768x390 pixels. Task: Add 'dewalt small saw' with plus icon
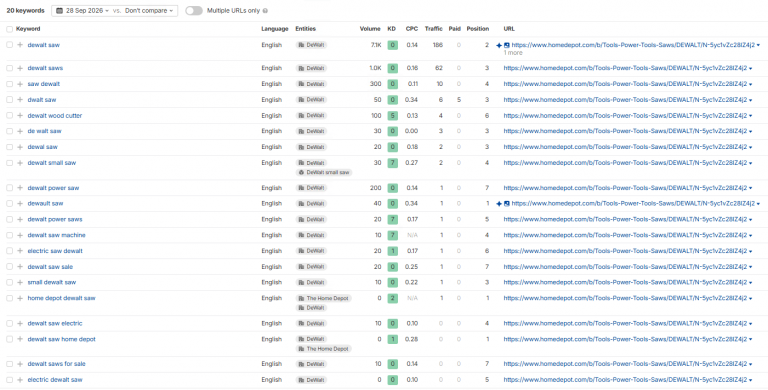coord(20,163)
